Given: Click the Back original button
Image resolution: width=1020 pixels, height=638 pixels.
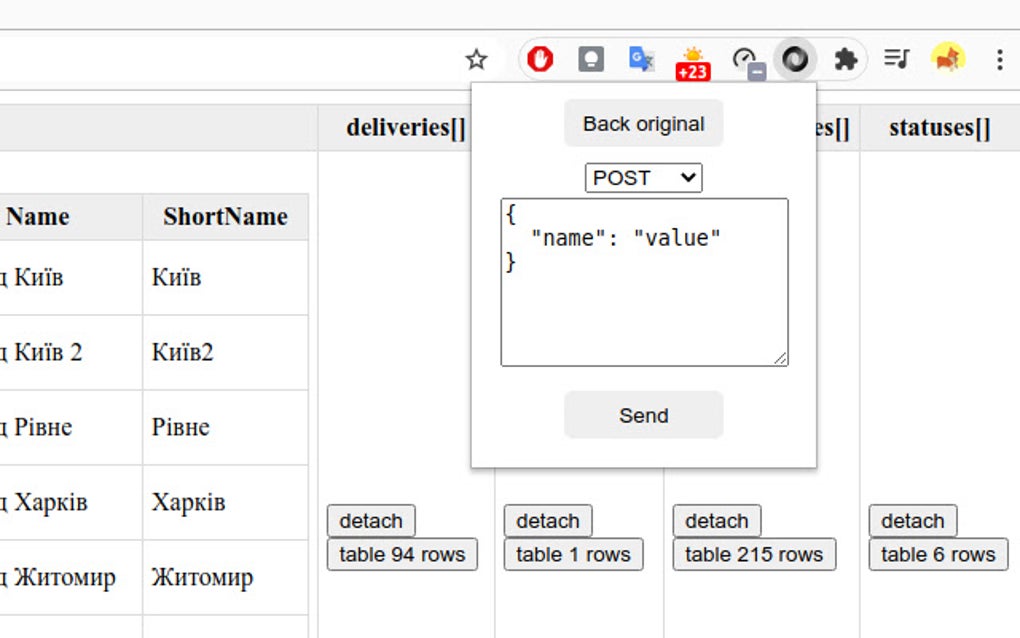Looking at the screenshot, I should click(x=643, y=124).
